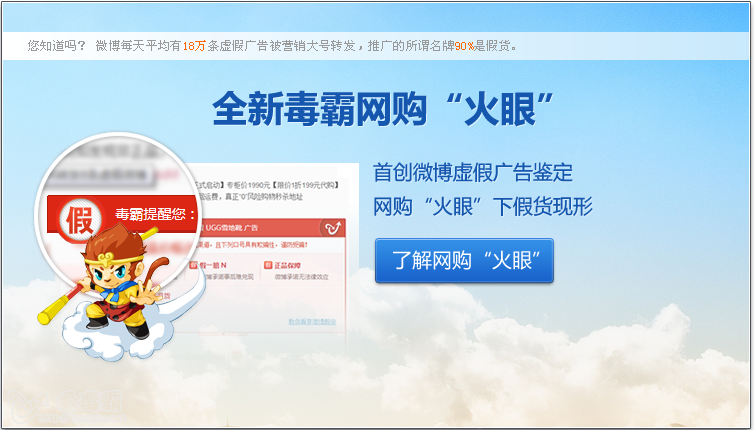This screenshot has width=755, height=430.
Task: Click the blurred weibo post thumbnail in the magnifier
Action: (x=101, y=174)
